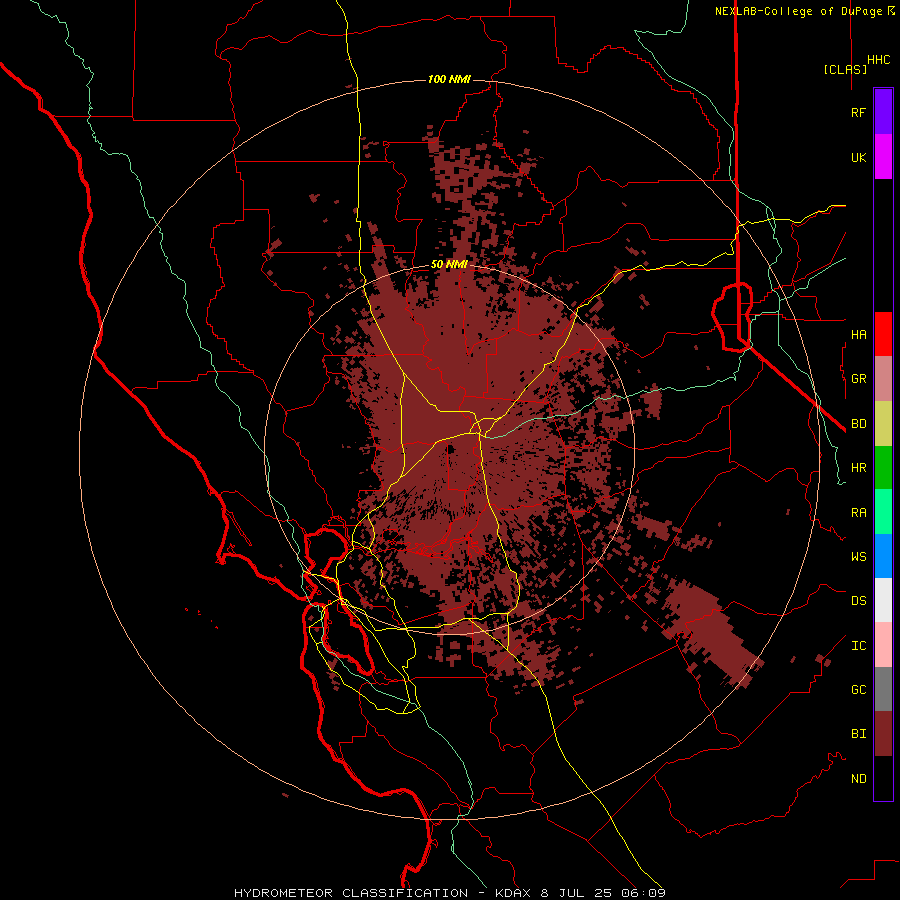Click the DS legend label
Viewport: 900px width, 900px height.
(858, 601)
